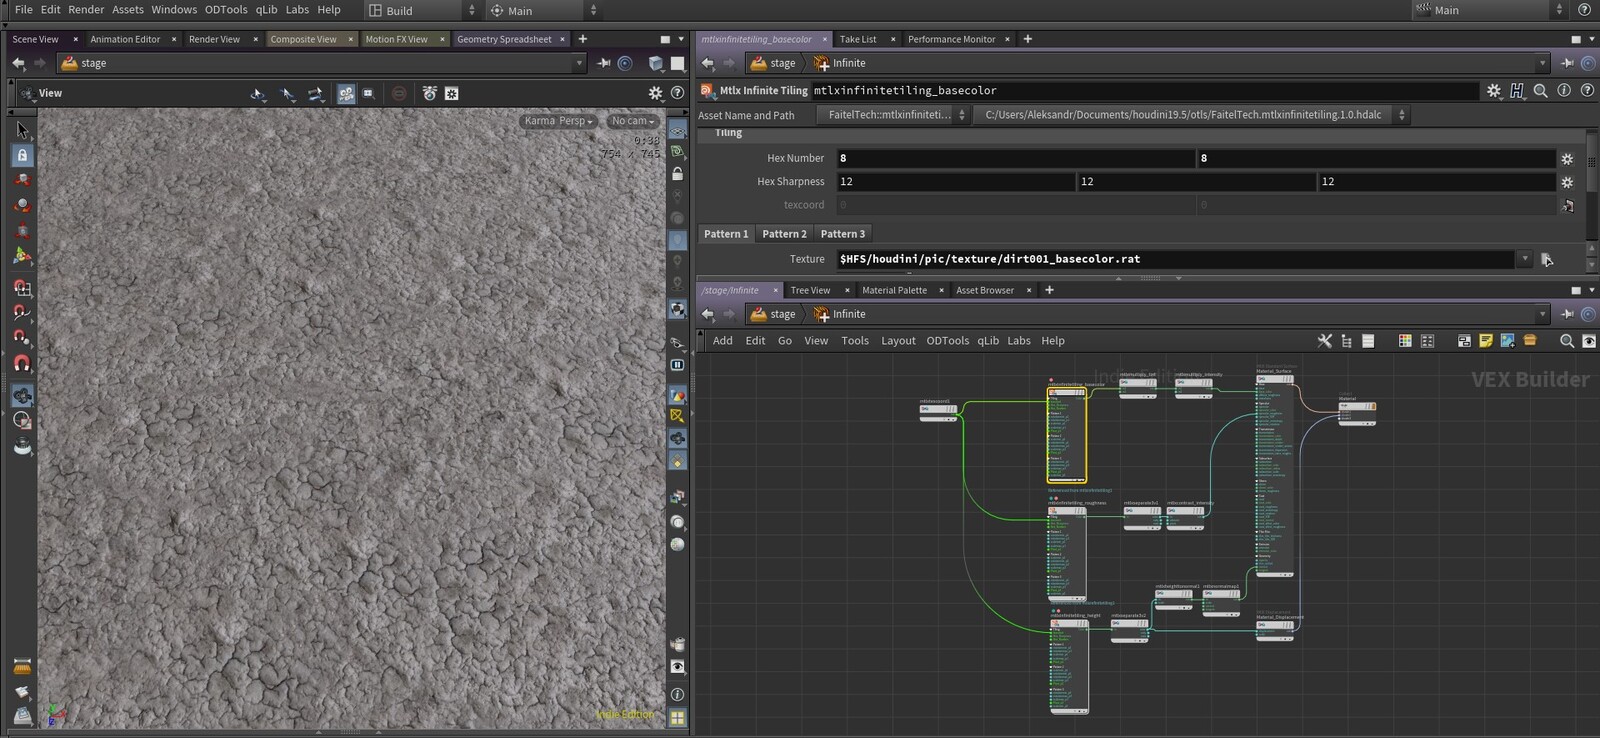
Task: Open Texture path dropdown arrow
Action: pos(1525,259)
